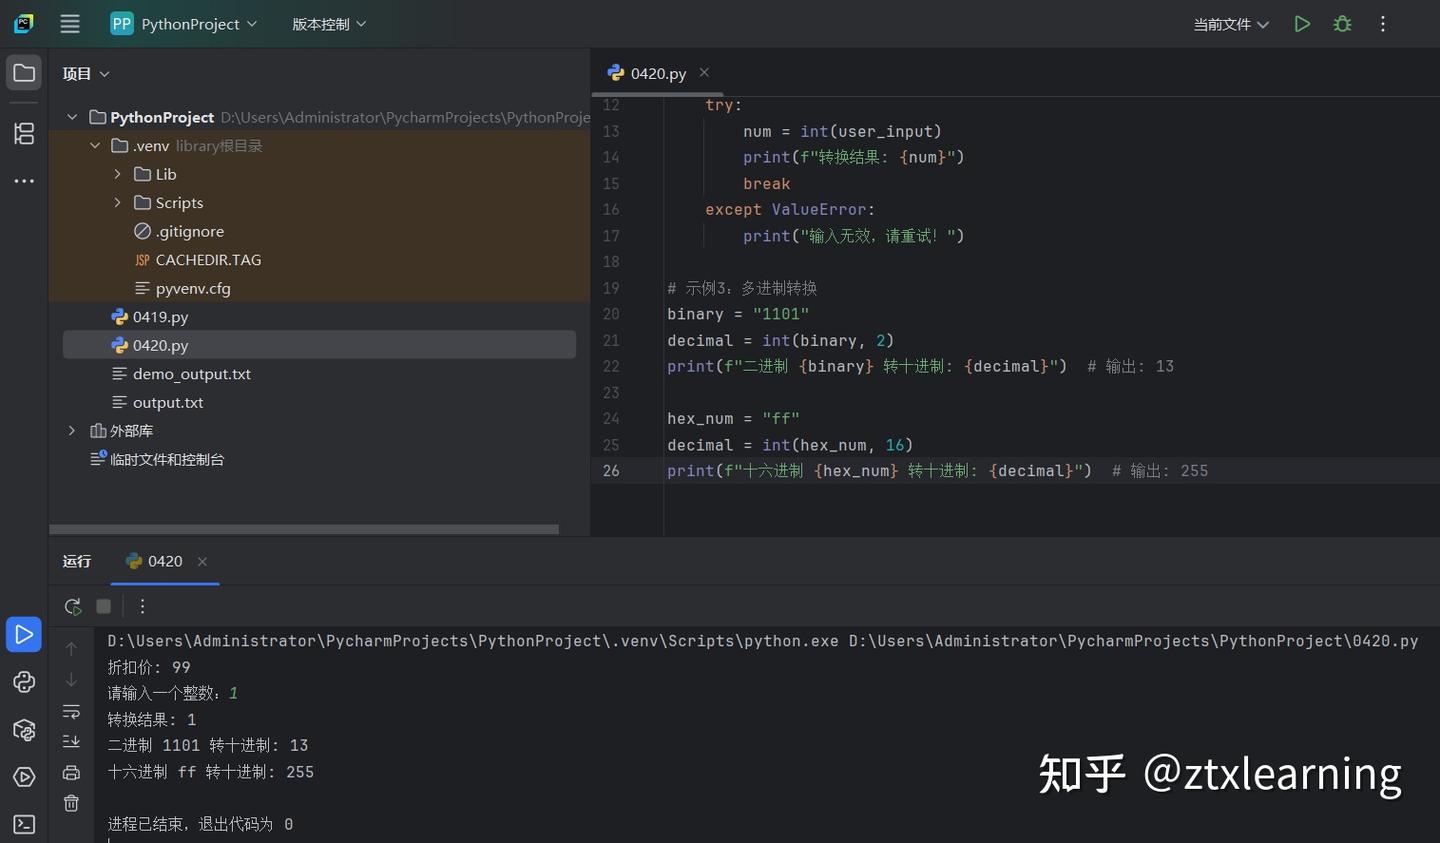The height and width of the screenshot is (843, 1440).
Task: Collapse the .venv folder node
Action: pyautogui.click(x=95, y=146)
